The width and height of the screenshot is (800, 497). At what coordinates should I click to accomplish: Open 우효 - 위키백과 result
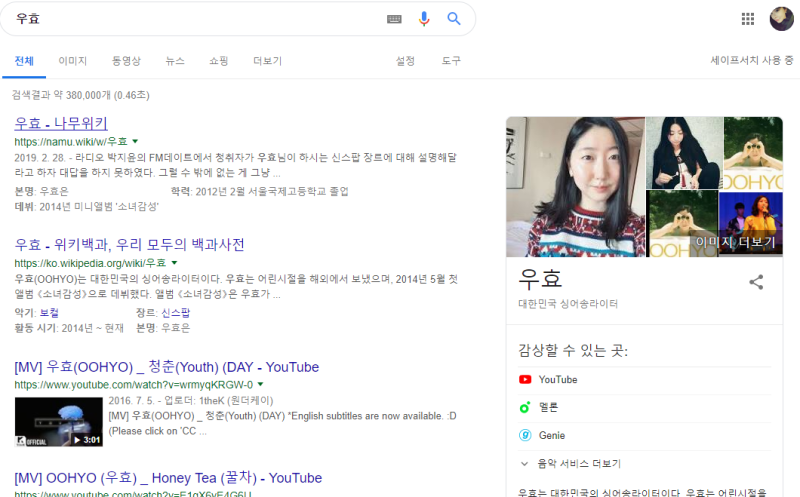129,245
